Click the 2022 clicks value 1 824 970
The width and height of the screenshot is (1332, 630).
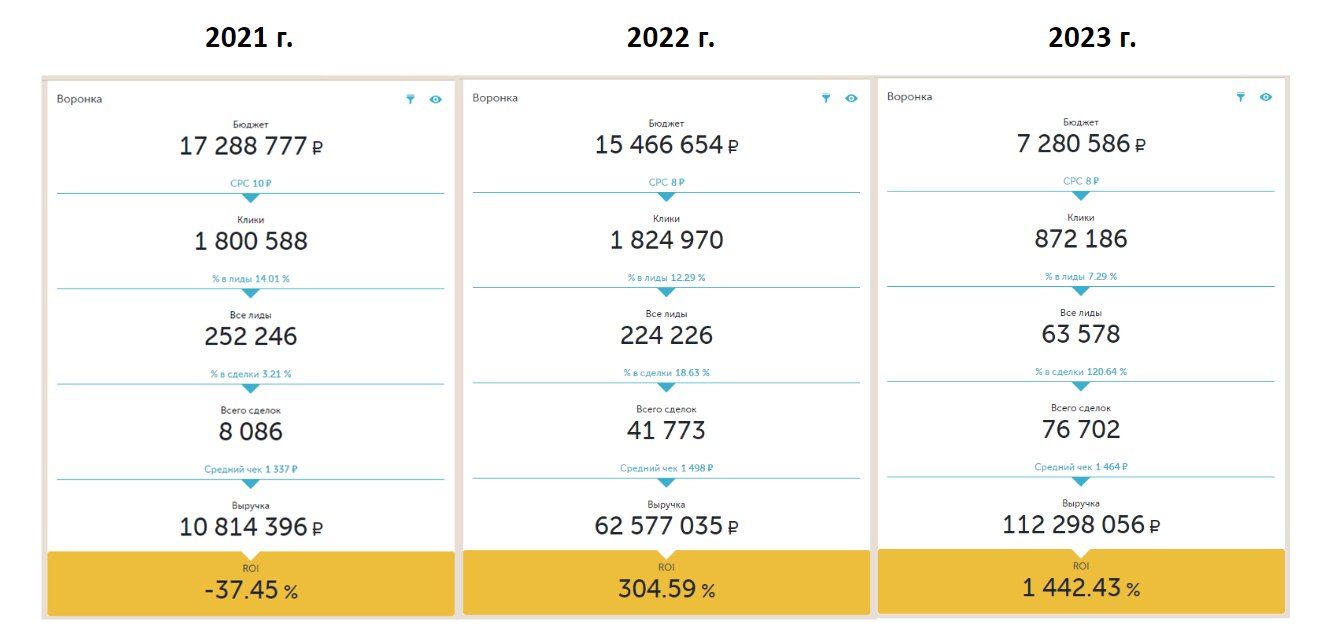pyautogui.click(x=666, y=240)
